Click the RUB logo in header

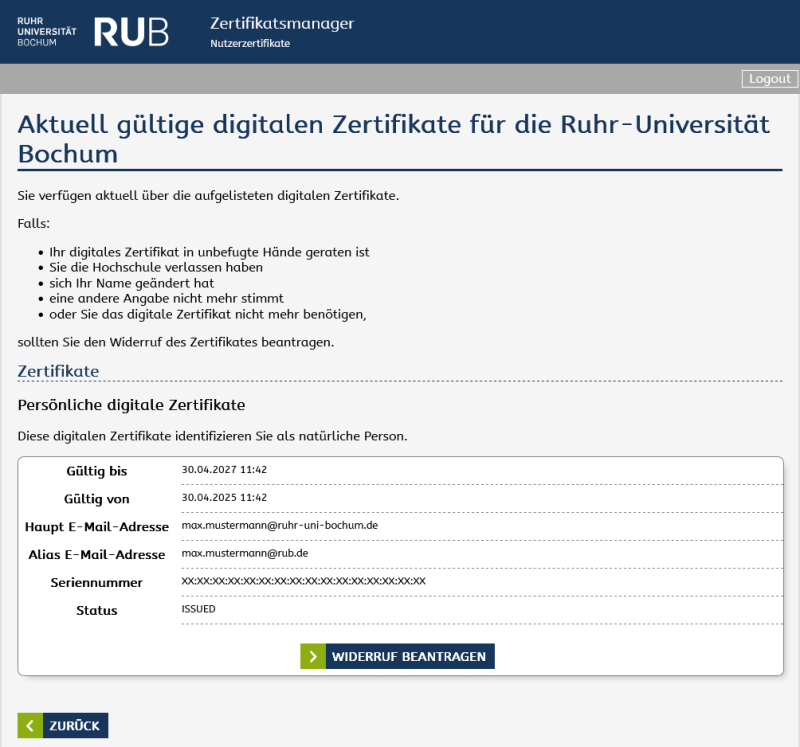click(x=131, y=32)
